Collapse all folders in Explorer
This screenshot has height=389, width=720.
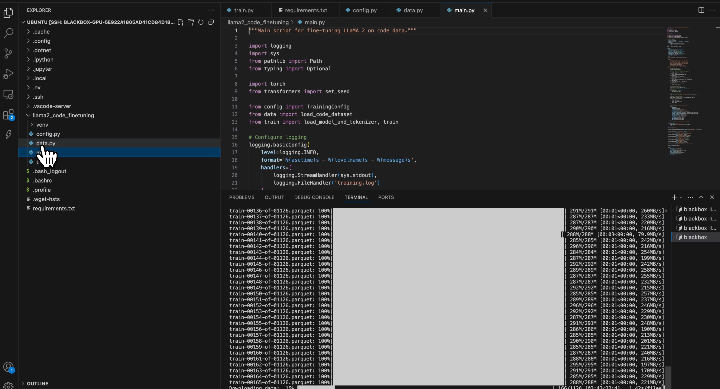coord(211,22)
